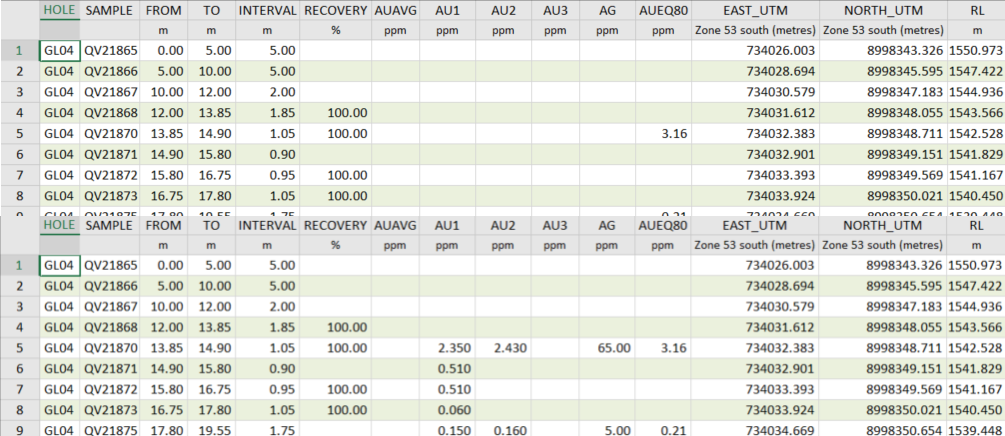Click the AG cell in lower row 9
This screenshot has width=1005, height=436.
pyautogui.click(x=607, y=429)
